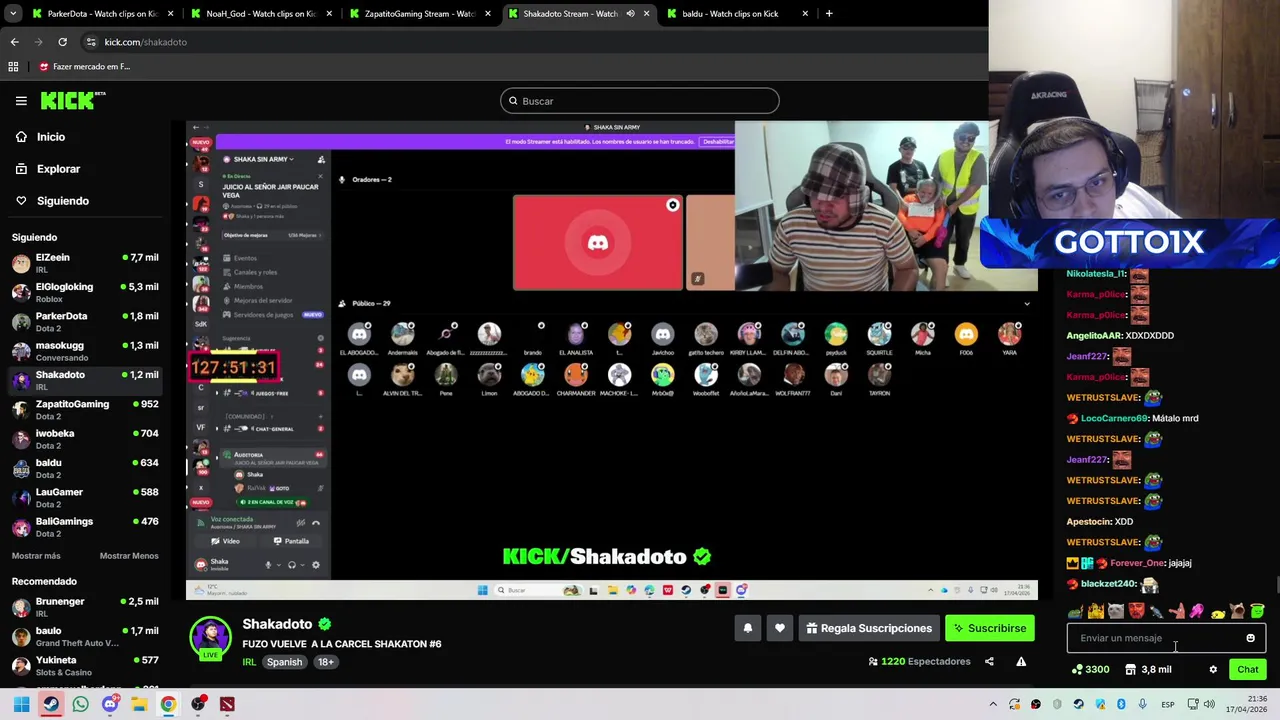Open site information icon in address bar
The width and height of the screenshot is (1280, 720).
[91, 42]
